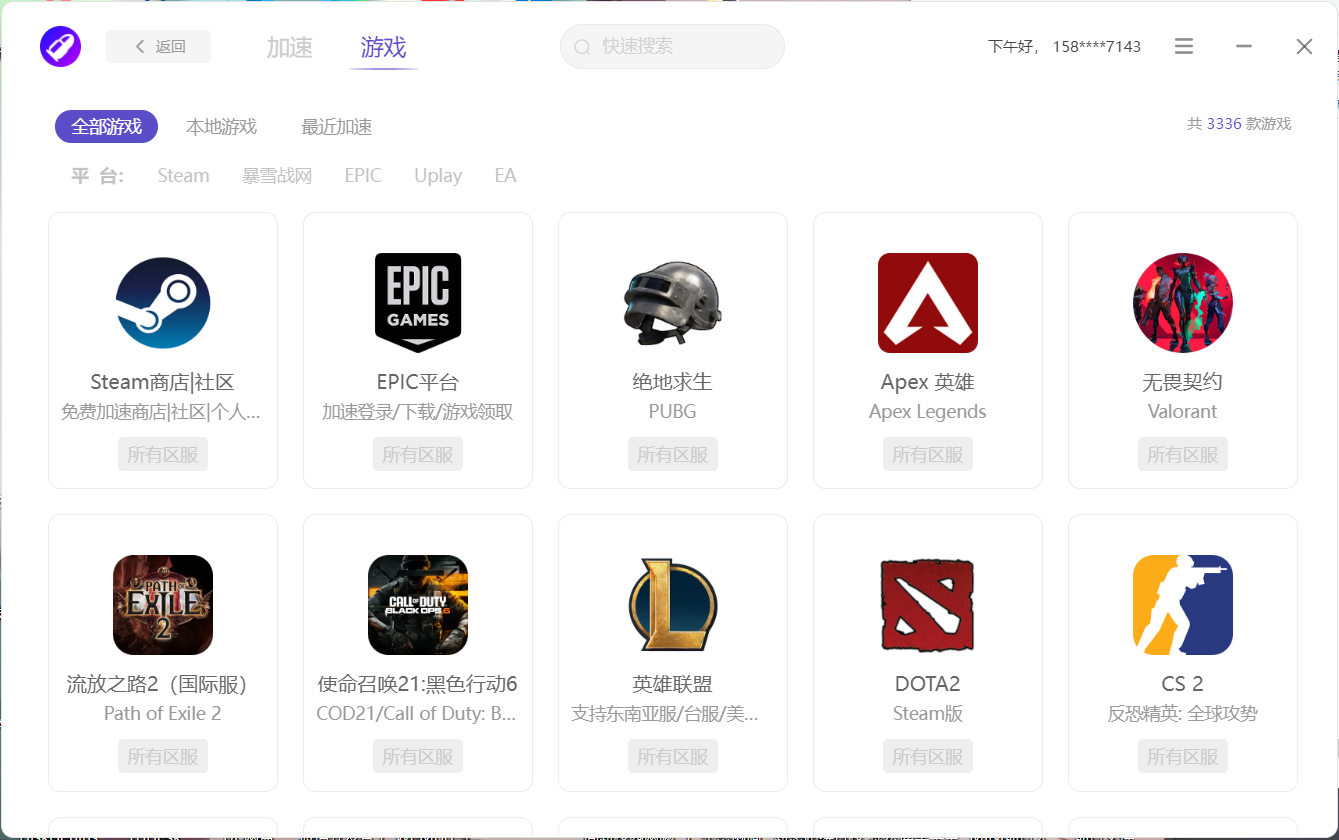Click the PUBG subtitle text
Screen dimensions: 1339x840
click(x=673, y=412)
